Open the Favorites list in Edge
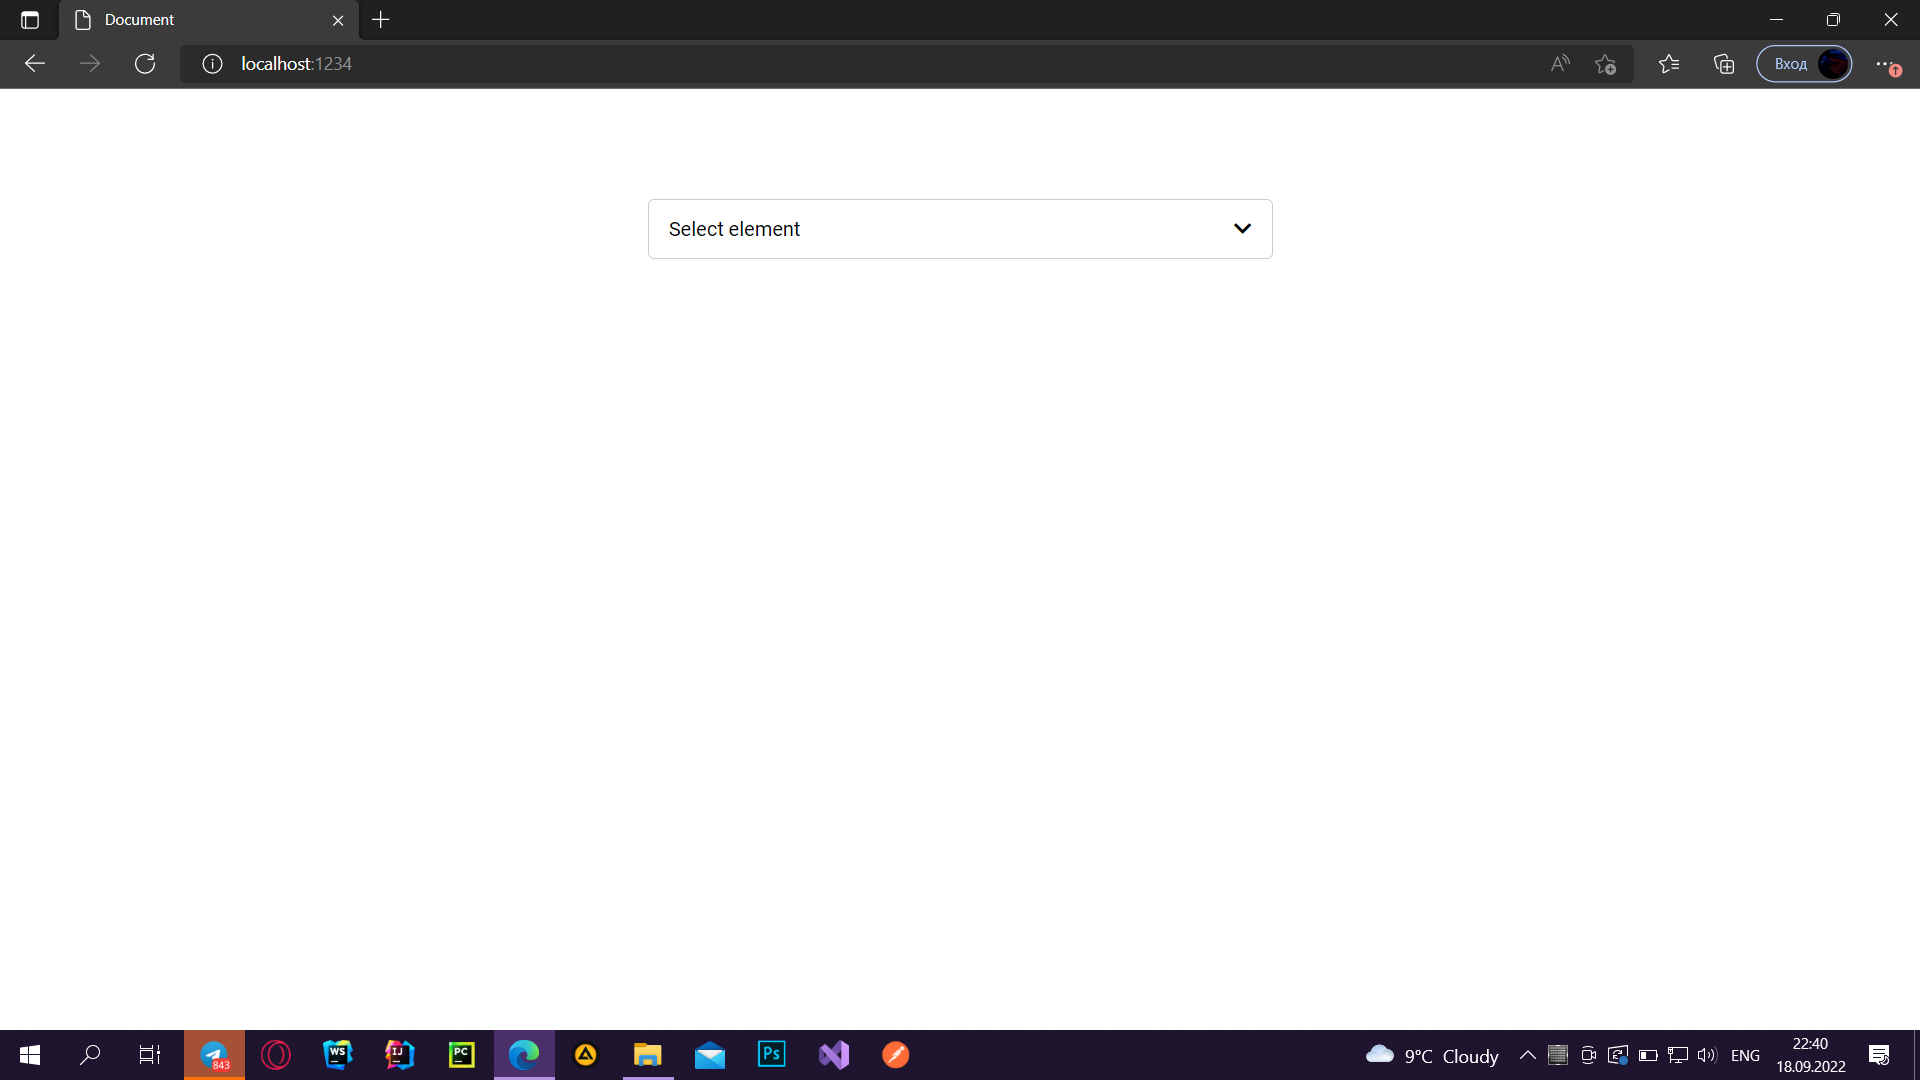This screenshot has width=1920, height=1080. [1668, 63]
